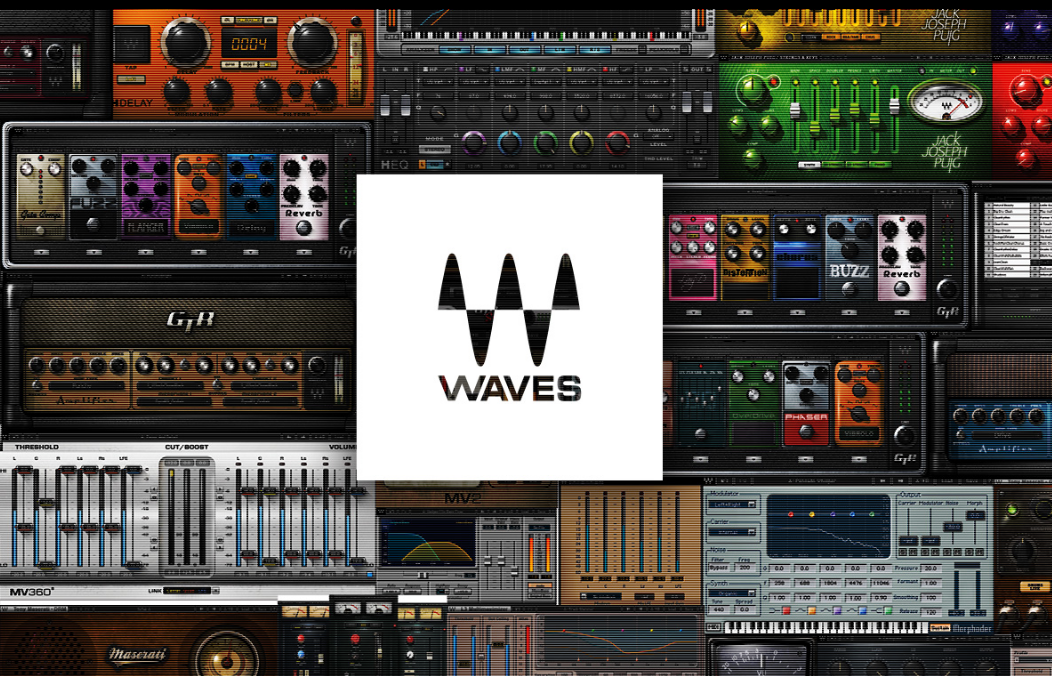Open the dropdown arrow under the Buzz pedal
Screen dimensions: 1052x676
[x=849, y=312]
